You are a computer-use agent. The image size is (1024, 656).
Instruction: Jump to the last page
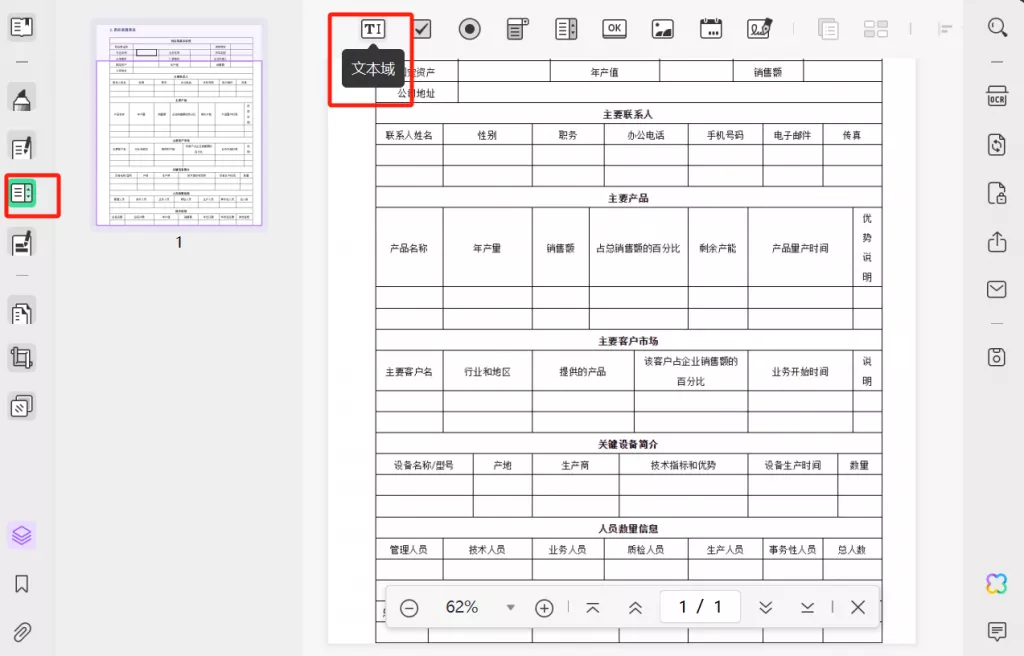coord(807,608)
